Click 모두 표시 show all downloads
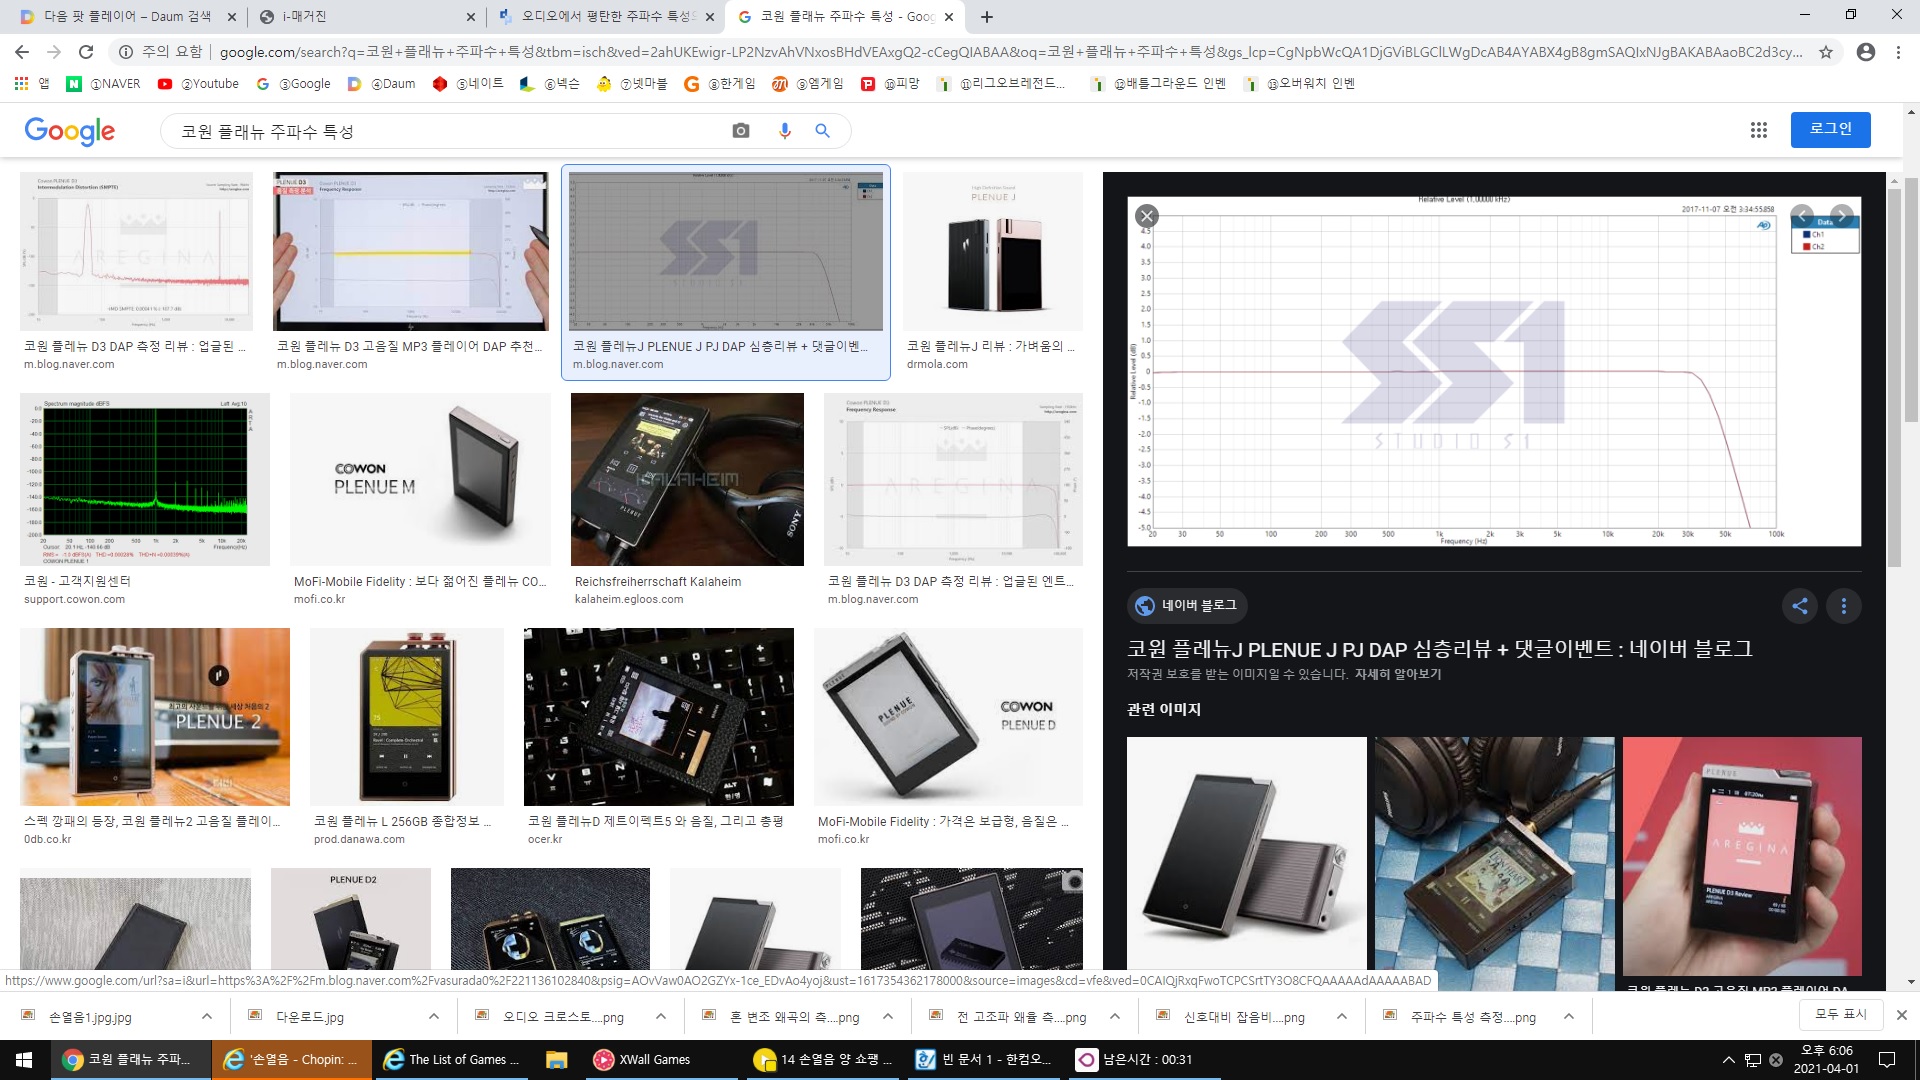 point(1841,1014)
